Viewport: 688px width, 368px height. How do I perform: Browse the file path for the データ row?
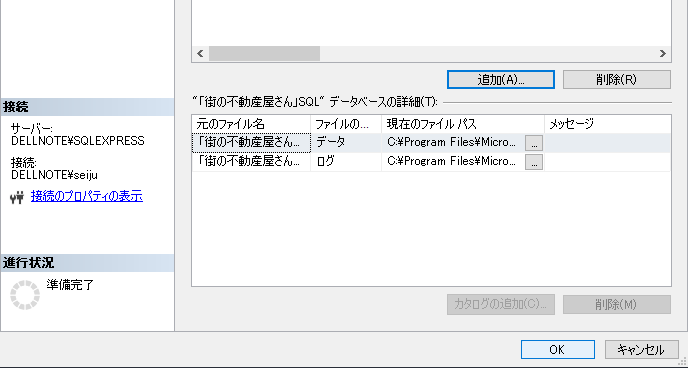tap(534, 143)
